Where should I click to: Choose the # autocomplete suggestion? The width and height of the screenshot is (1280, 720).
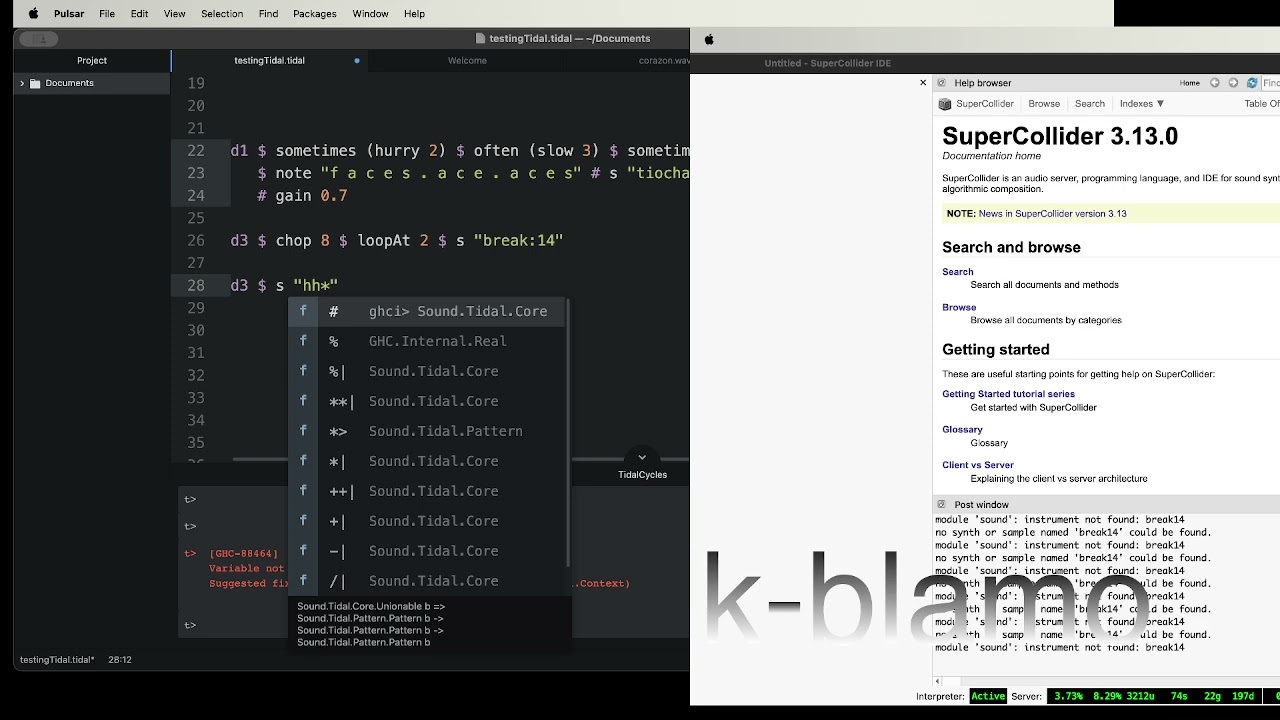[x=428, y=311]
